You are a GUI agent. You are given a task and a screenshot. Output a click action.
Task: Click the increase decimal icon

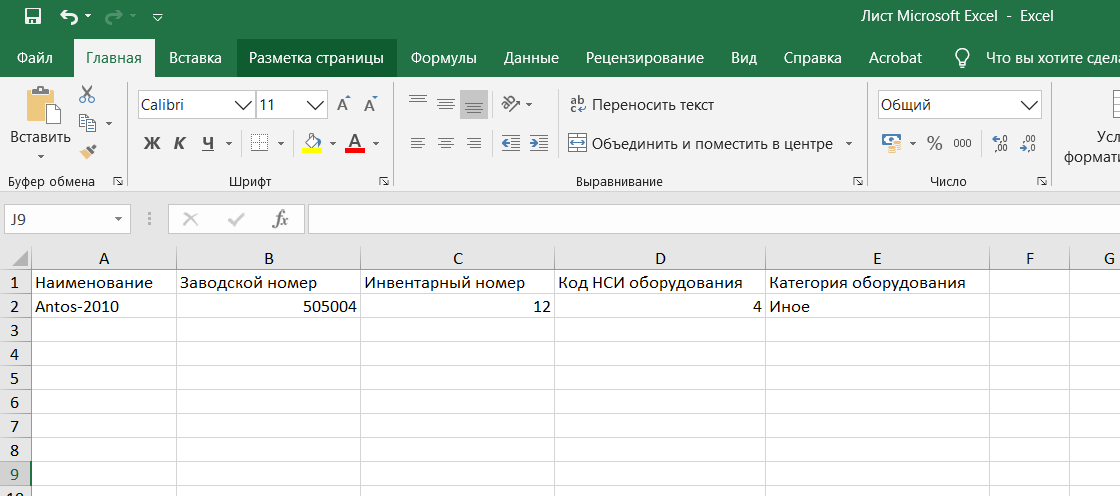pyautogui.click(x=1000, y=144)
